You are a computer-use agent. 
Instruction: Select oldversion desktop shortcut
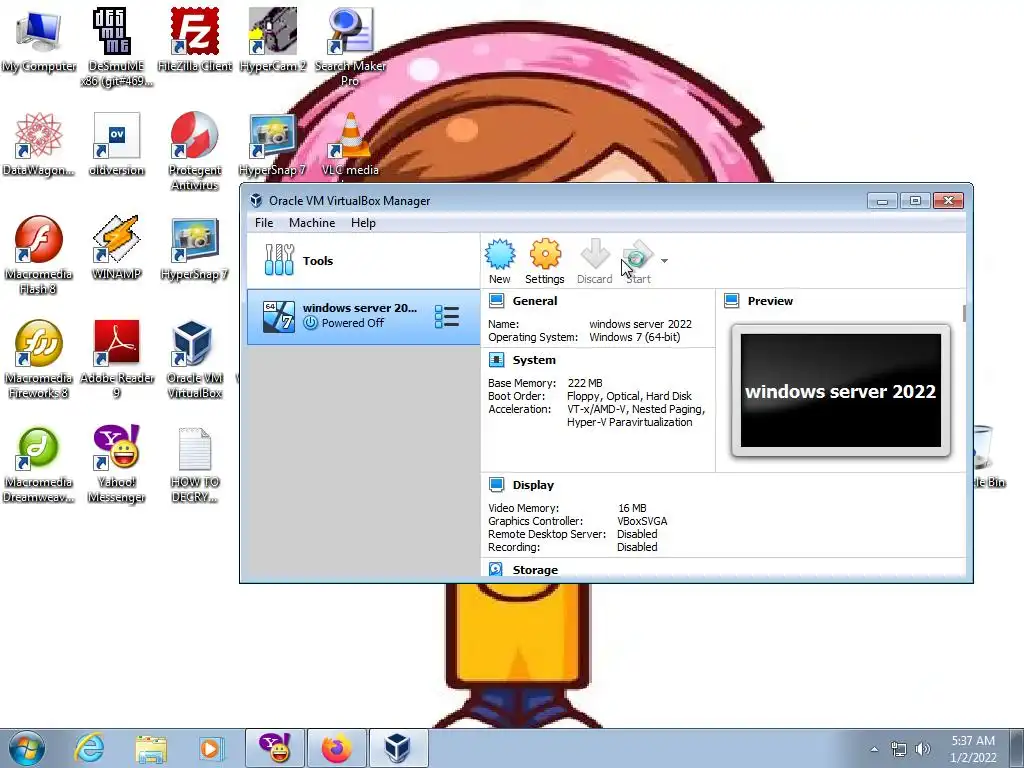(x=116, y=144)
